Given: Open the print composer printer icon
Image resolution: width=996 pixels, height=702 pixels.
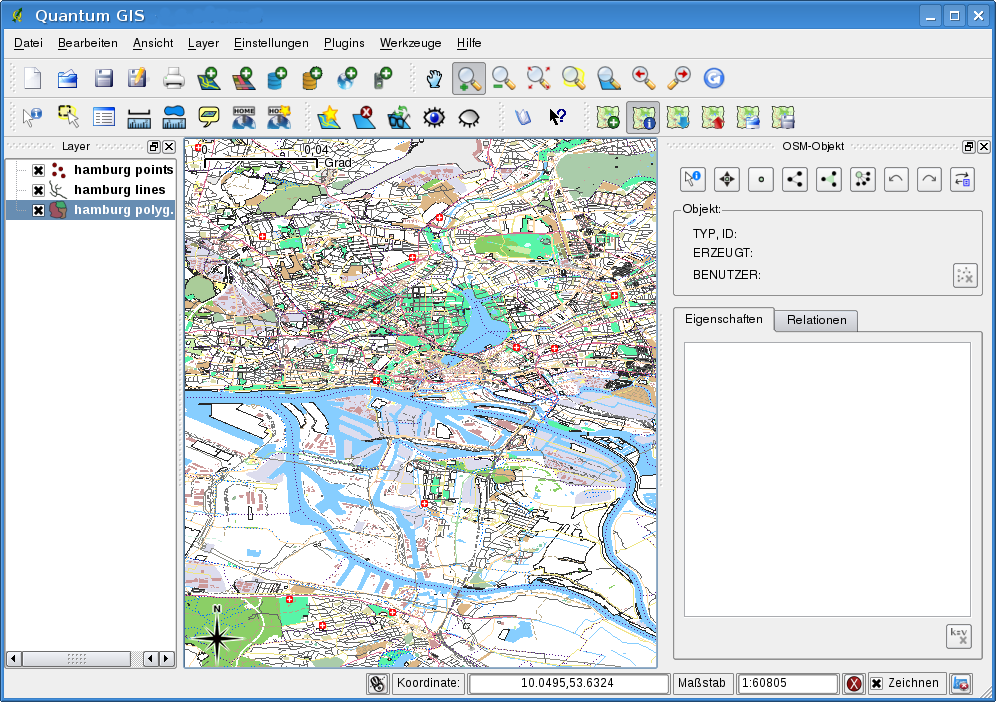Looking at the screenshot, I should [x=173, y=78].
